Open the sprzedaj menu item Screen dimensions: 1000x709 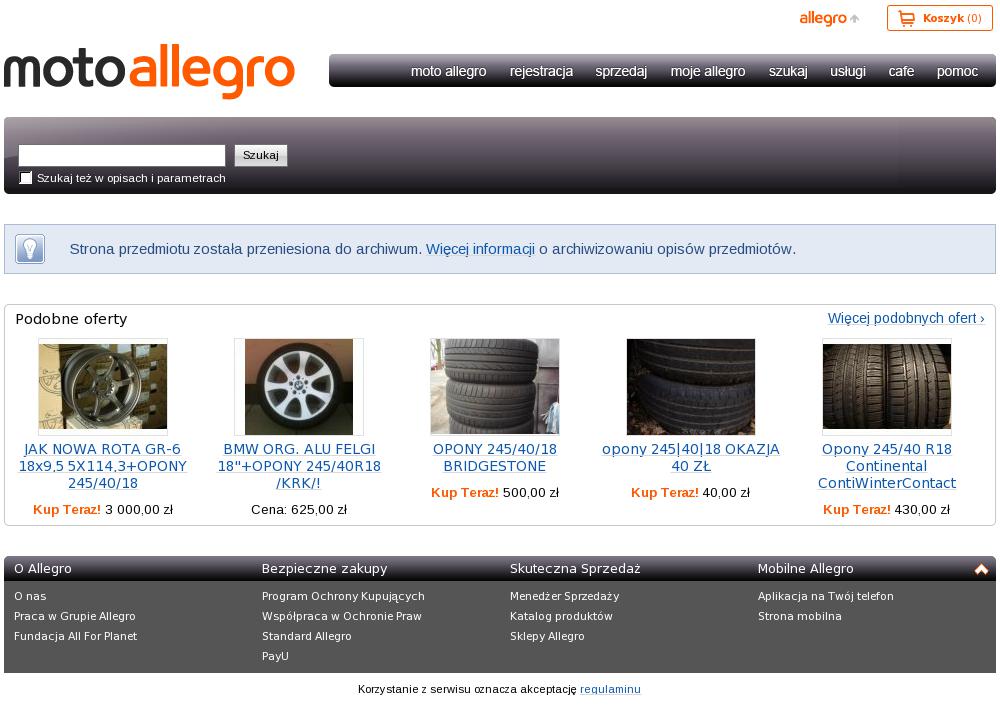coord(621,71)
